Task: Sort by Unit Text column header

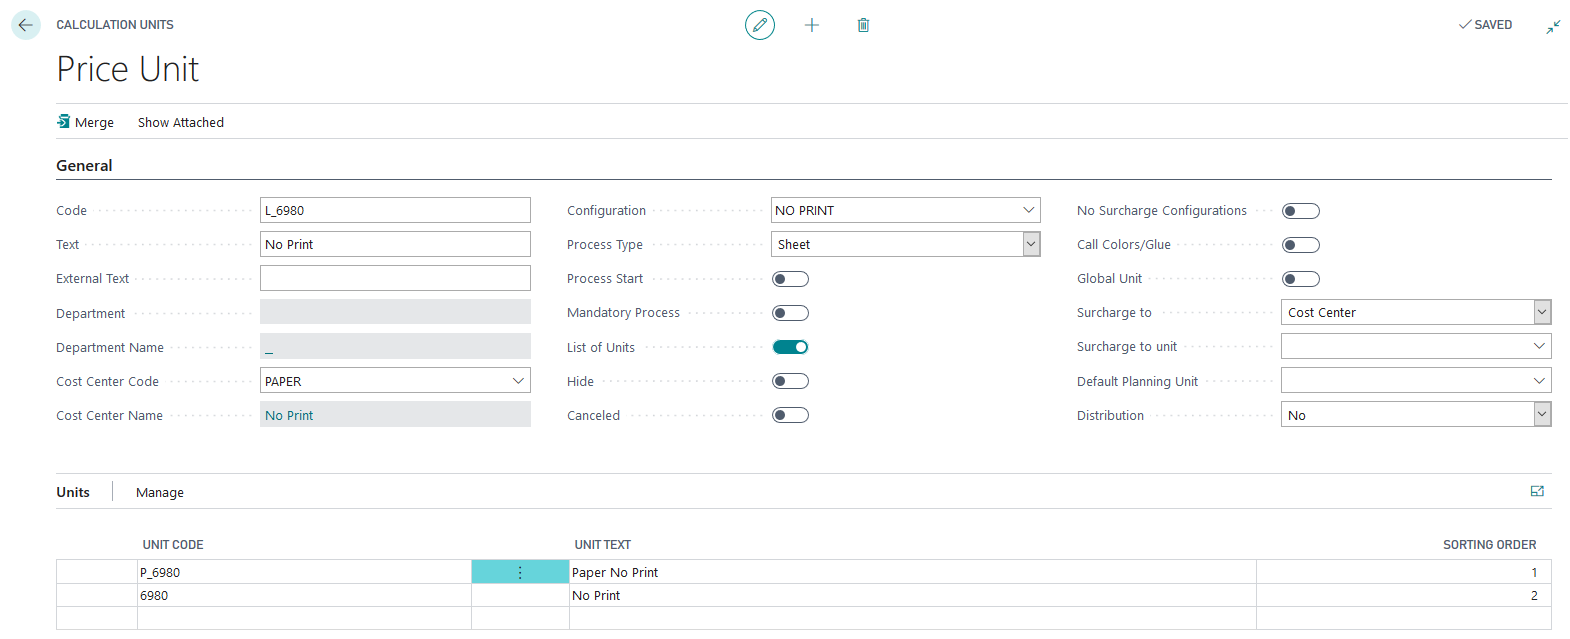Action: (603, 545)
